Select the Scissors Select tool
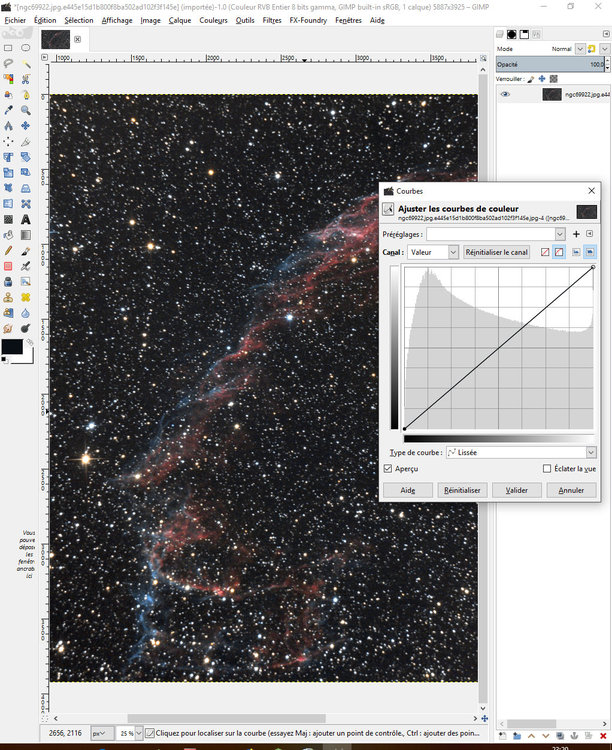 point(25,79)
